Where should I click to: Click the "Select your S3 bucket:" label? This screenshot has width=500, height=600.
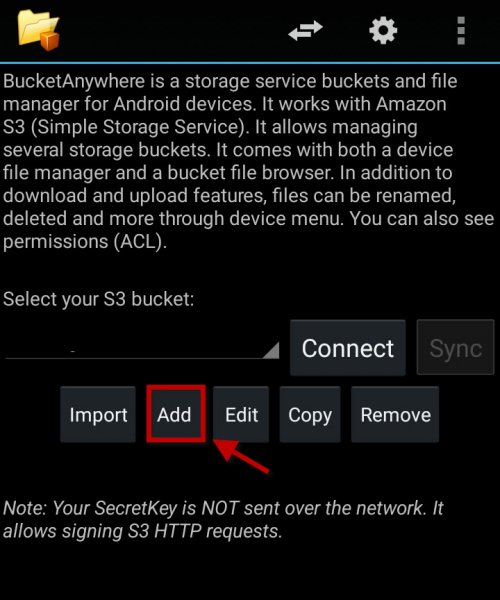[99, 299]
